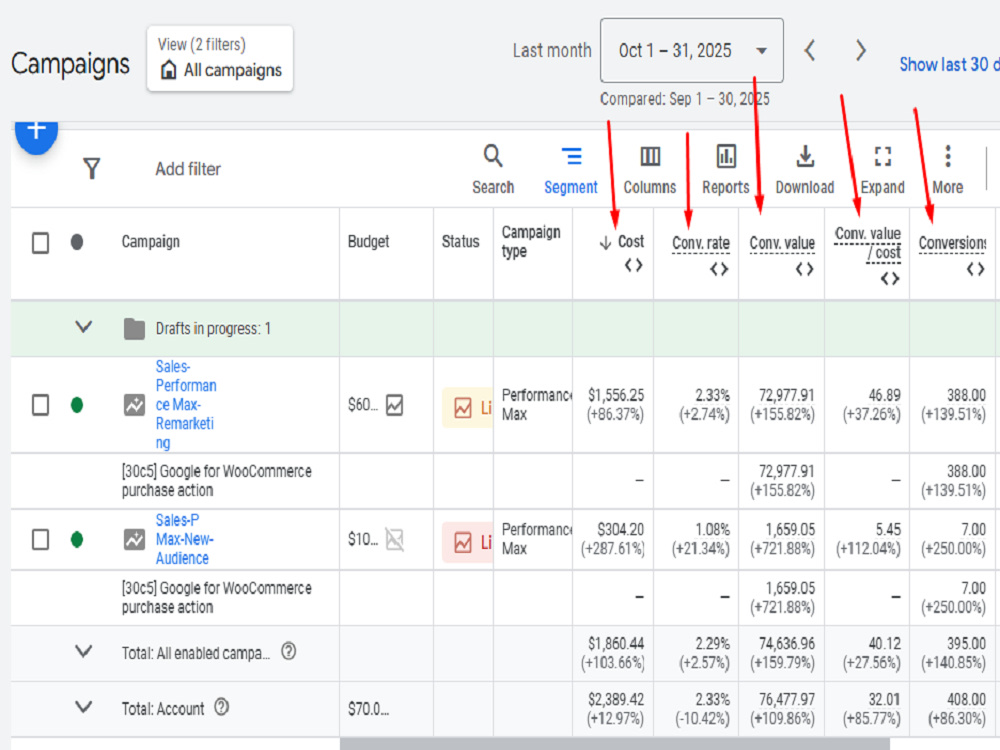Click the blue plus new campaign button

[36, 133]
